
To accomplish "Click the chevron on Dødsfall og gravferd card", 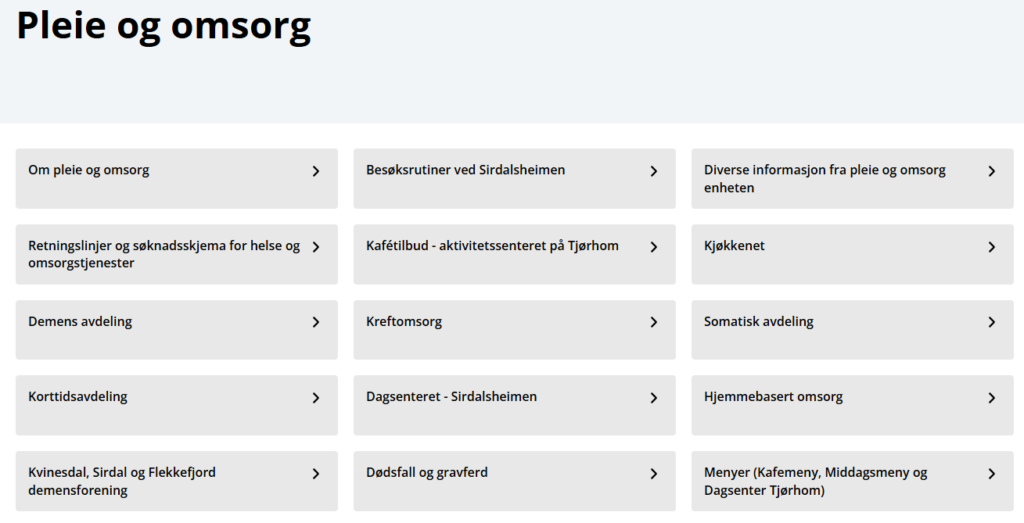I will click(x=654, y=474).
